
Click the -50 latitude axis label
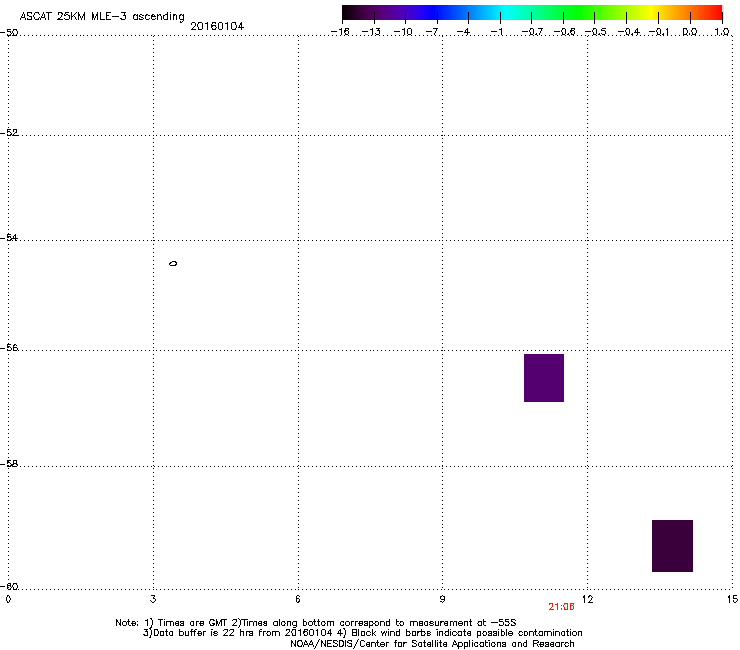click(x=9, y=33)
